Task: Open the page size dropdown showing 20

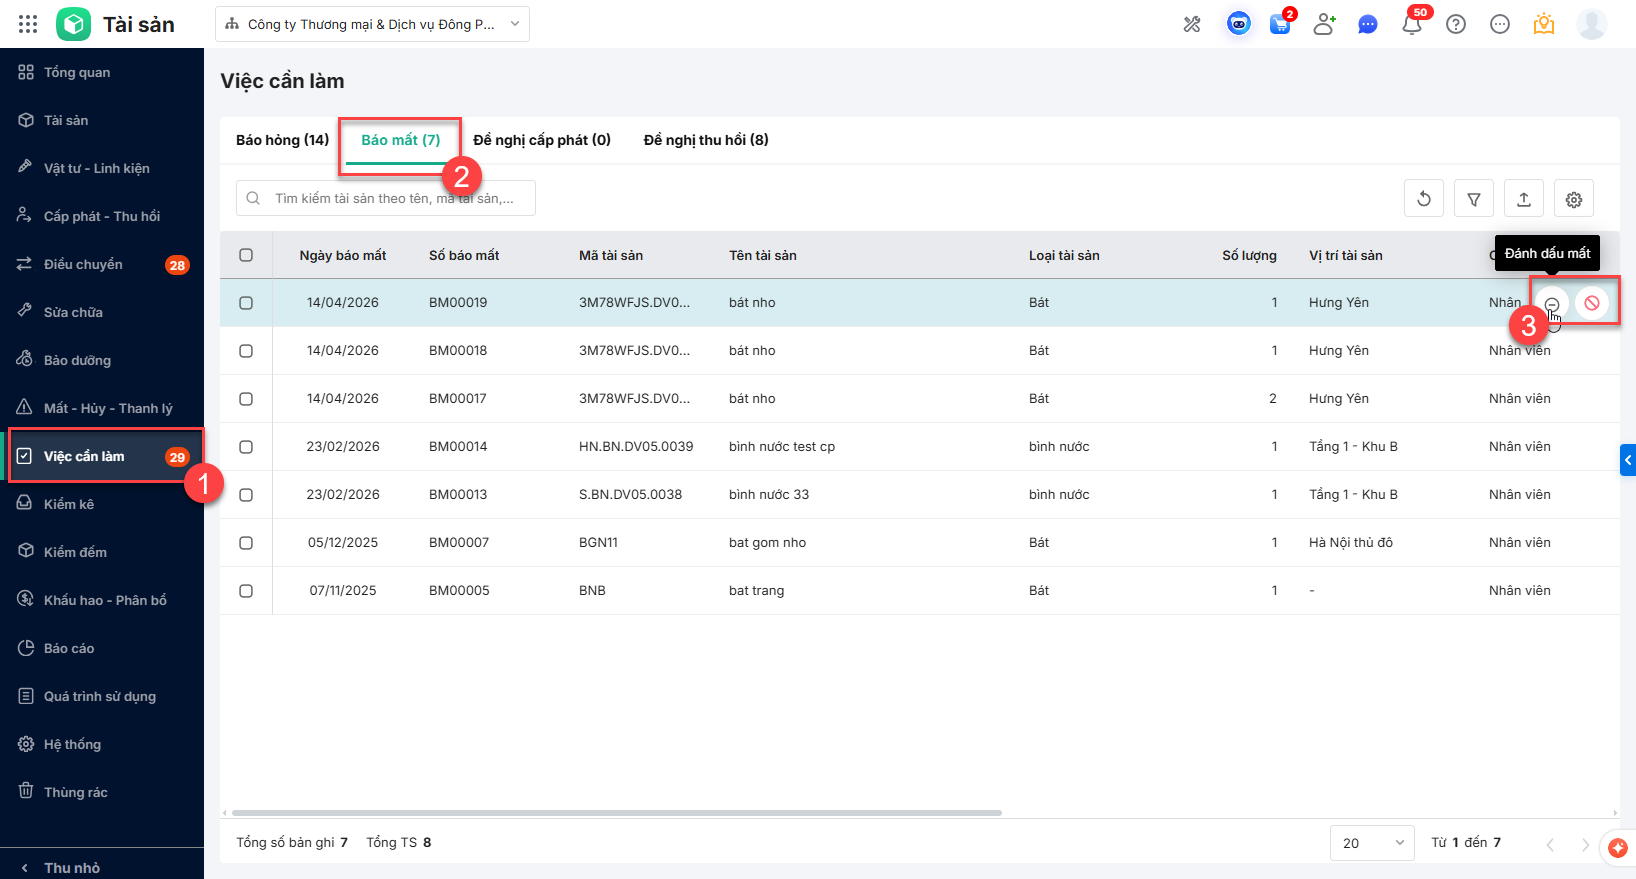Action: (x=1371, y=843)
